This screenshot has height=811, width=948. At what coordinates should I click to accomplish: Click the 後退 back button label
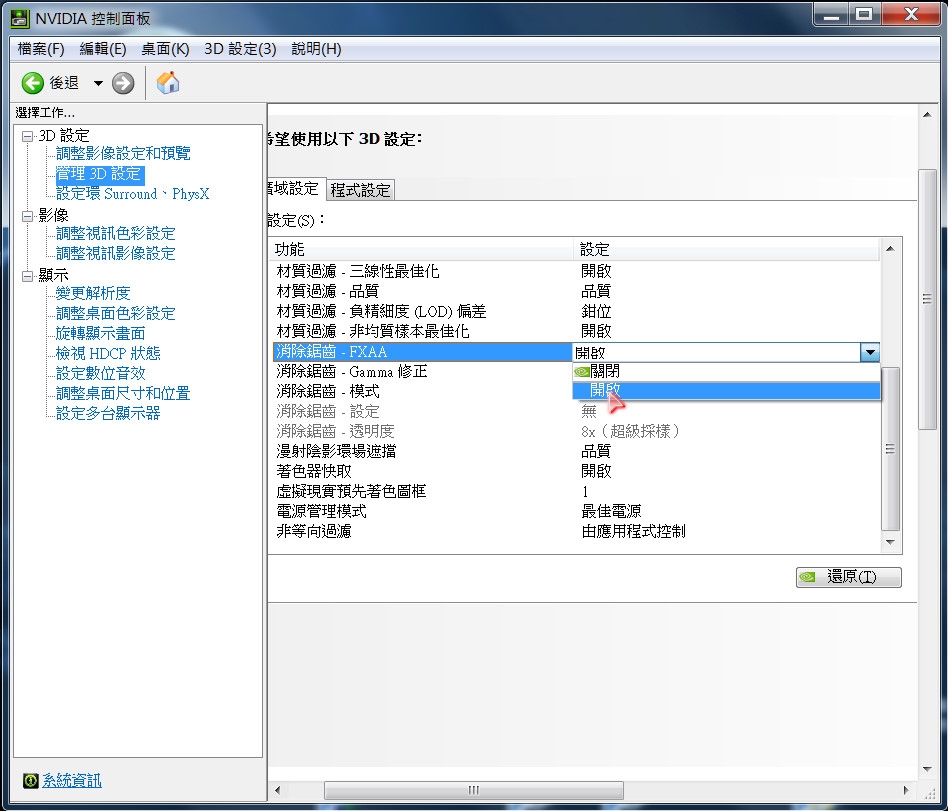point(64,83)
